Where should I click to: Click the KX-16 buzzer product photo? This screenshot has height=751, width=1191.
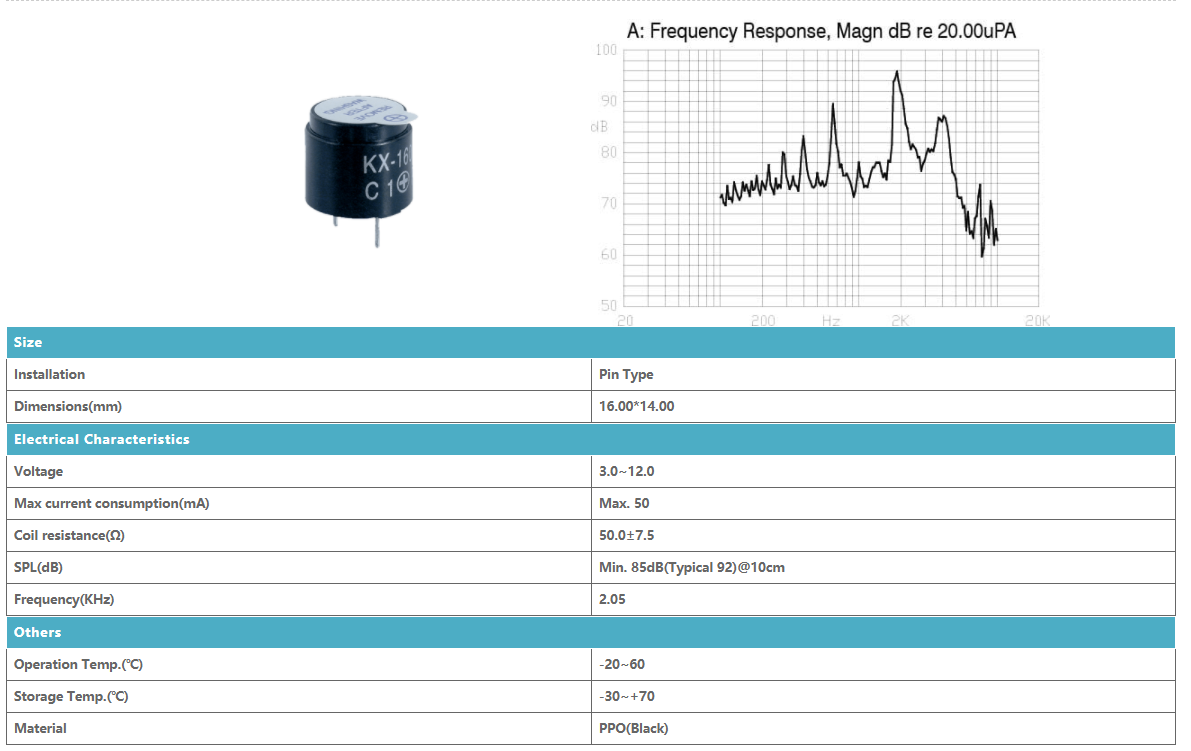point(362,171)
